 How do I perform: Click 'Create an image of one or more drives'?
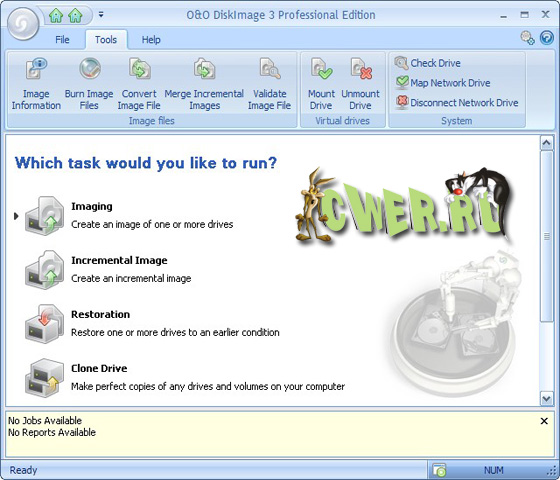(152, 224)
